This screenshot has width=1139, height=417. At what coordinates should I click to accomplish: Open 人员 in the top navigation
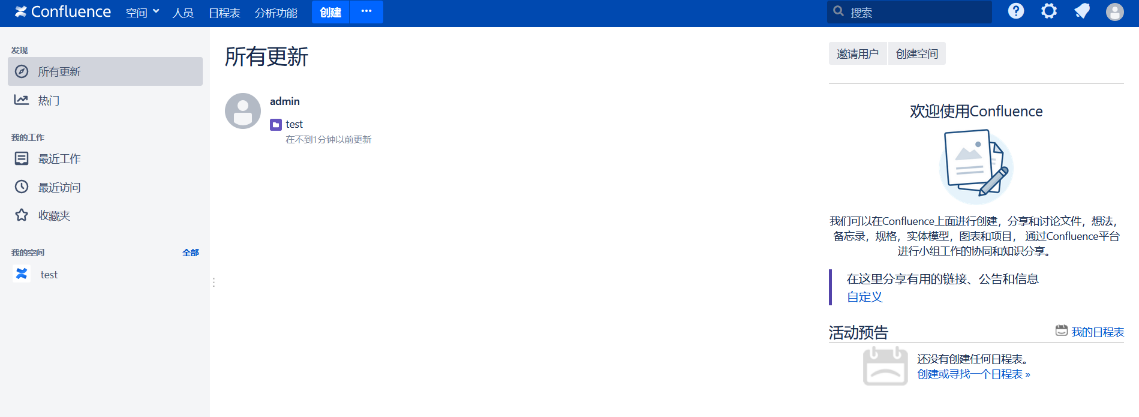[x=183, y=12]
